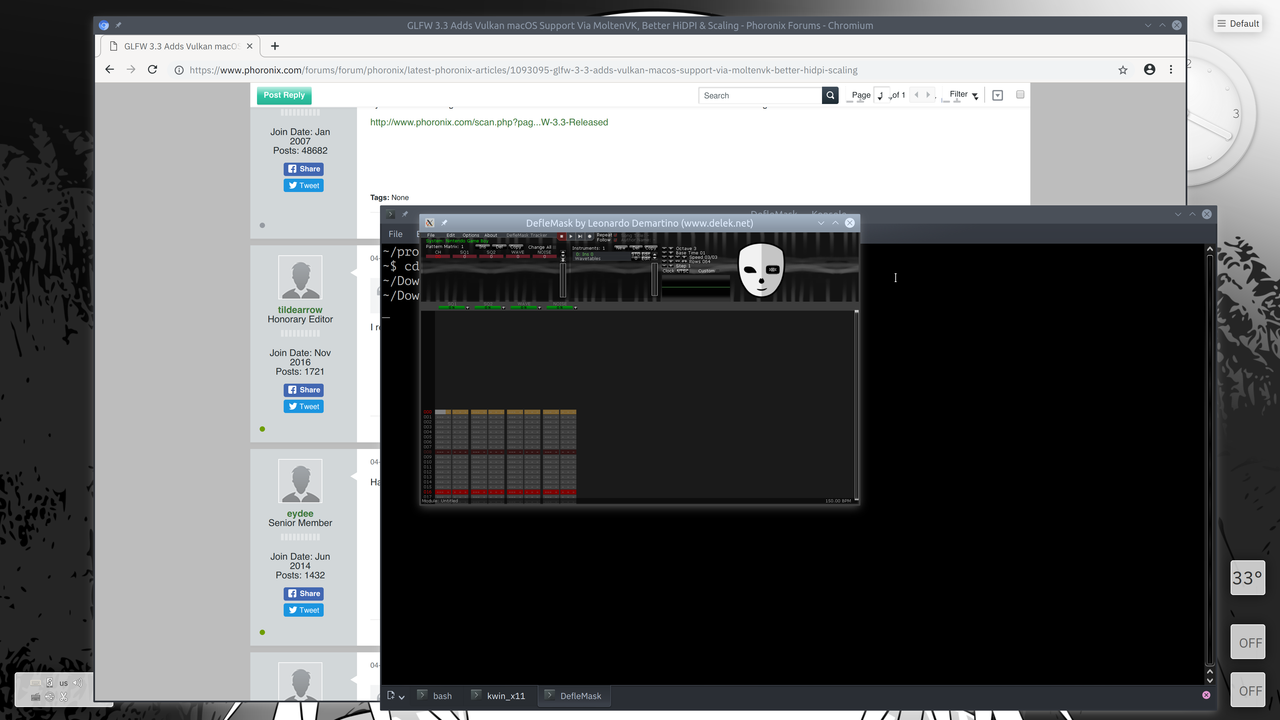Open eydee's profile link
The image size is (1280, 720).
(300, 513)
